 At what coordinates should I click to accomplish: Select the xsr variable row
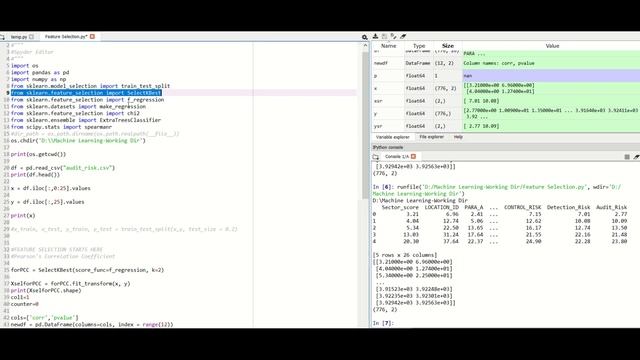(x=506, y=101)
